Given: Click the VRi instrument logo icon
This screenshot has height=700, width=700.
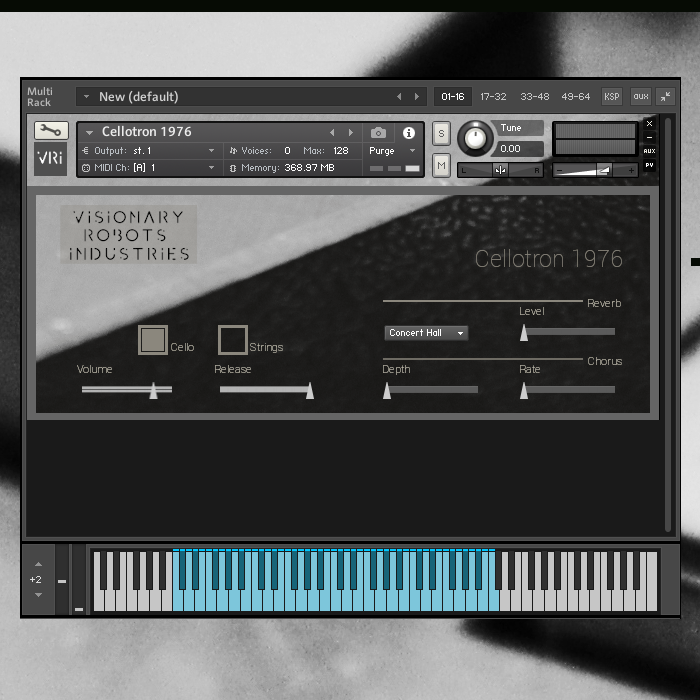Looking at the screenshot, I should (x=50, y=160).
